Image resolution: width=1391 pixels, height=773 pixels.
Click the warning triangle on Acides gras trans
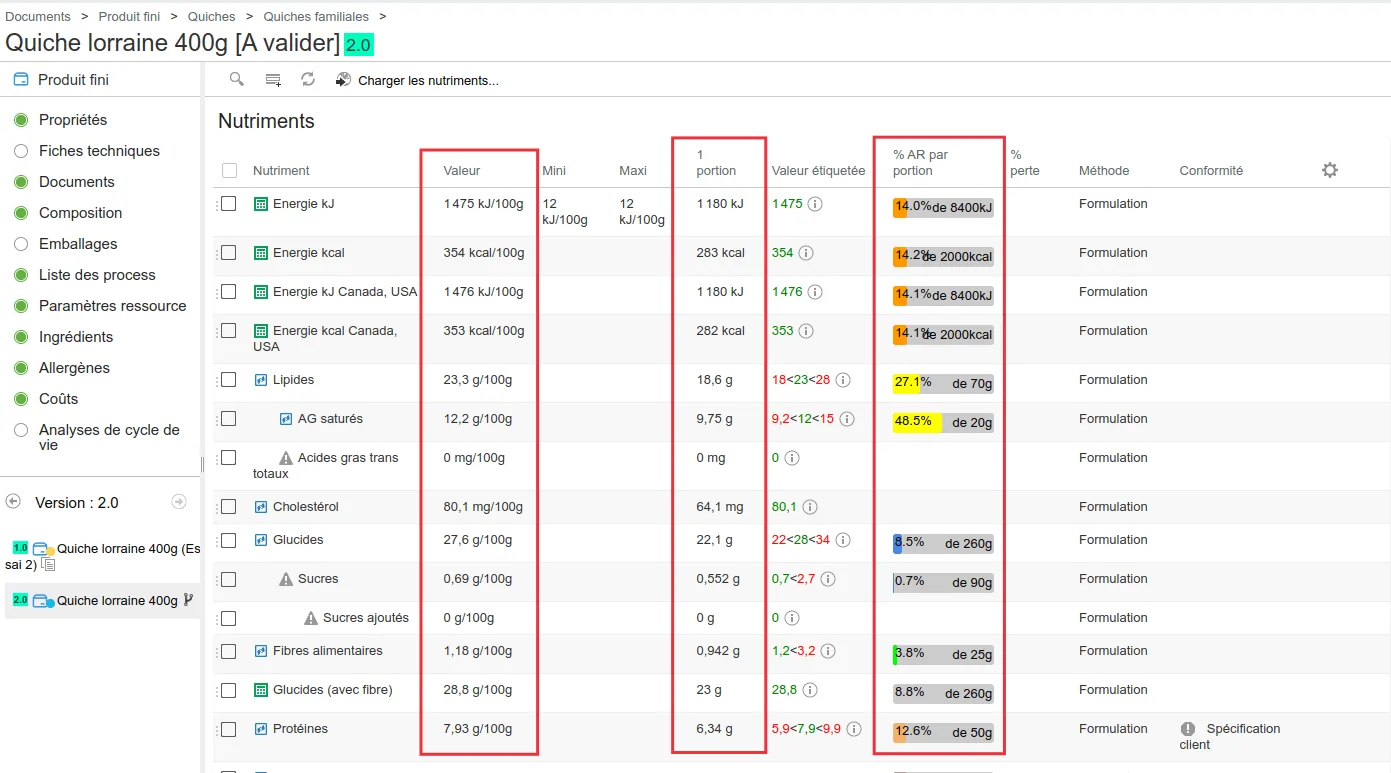286,458
